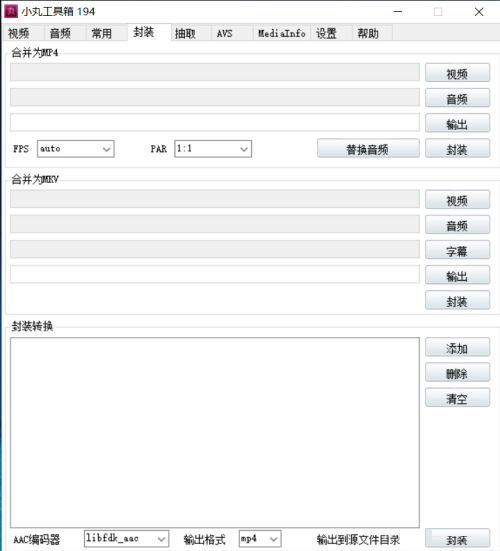Click 封装 button in 封装转换 group
500x551 pixels.
tap(457, 539)
